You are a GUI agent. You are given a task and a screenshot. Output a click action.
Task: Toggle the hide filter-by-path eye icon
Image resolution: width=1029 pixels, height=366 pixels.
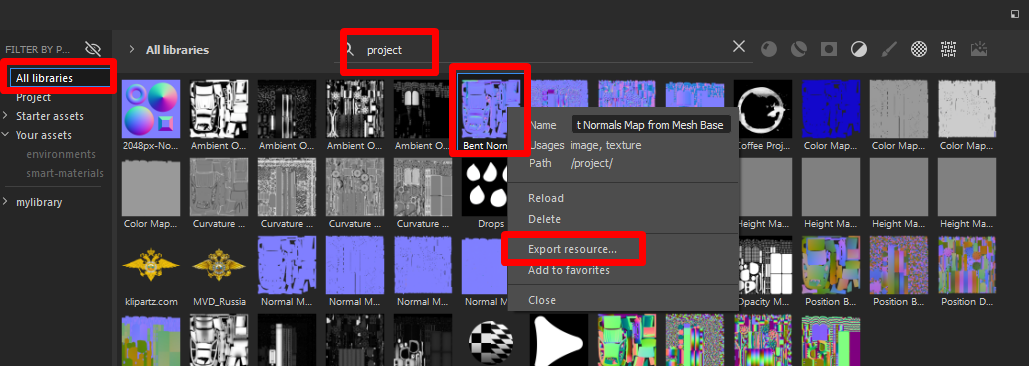tap(93, 49)
